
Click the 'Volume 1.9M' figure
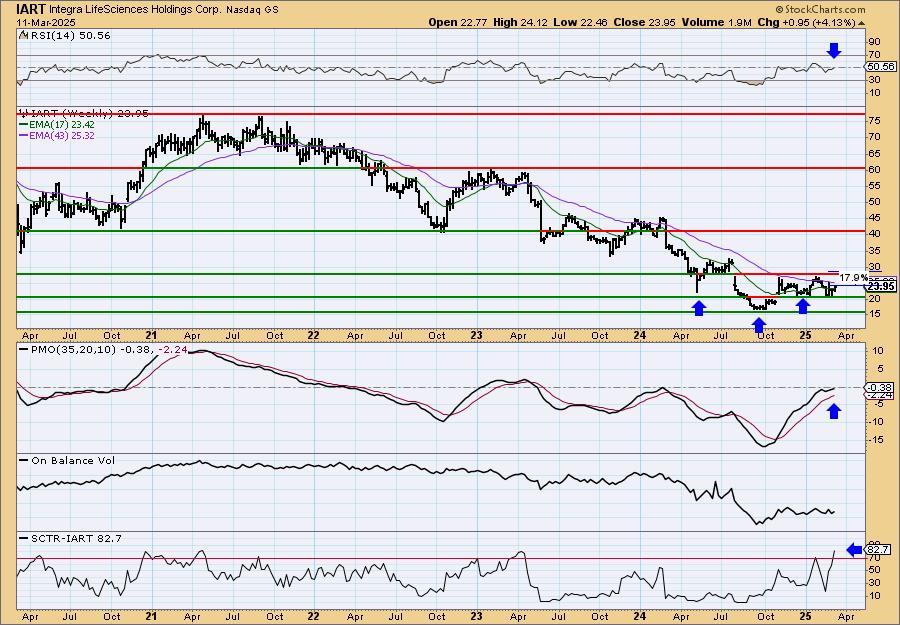coord(717,22)
